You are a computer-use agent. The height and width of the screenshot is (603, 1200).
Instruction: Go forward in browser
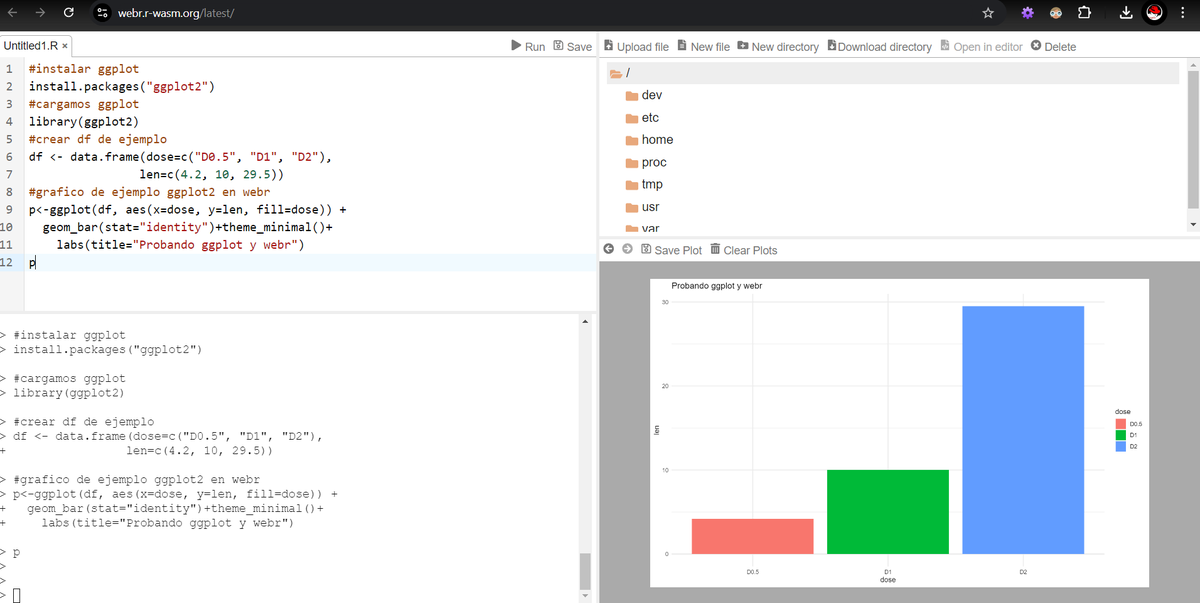pos(42,13)
